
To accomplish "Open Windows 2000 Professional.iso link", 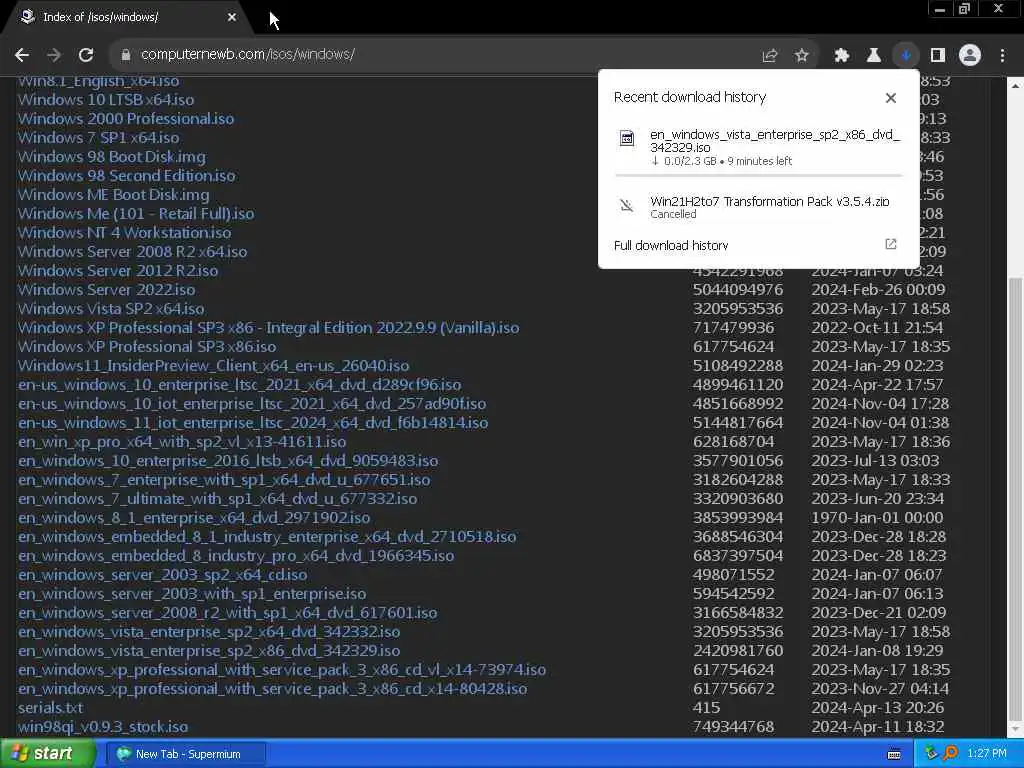I will (x=126, y=119).
